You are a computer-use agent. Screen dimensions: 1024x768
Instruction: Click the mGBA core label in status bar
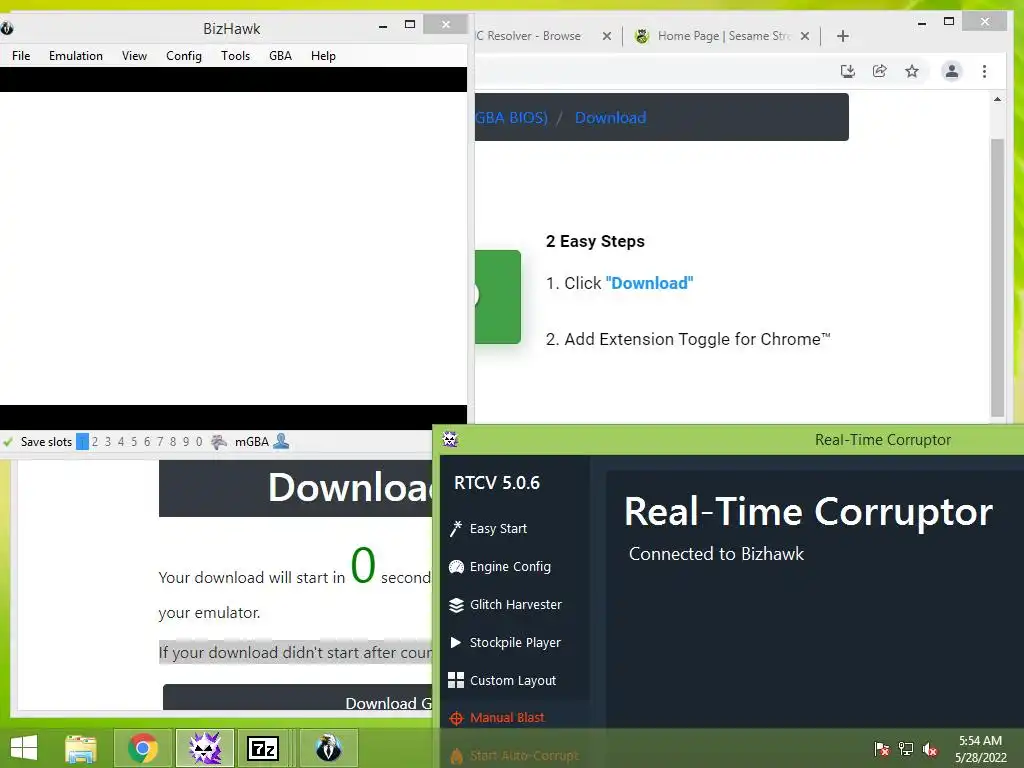click(251, 441)
